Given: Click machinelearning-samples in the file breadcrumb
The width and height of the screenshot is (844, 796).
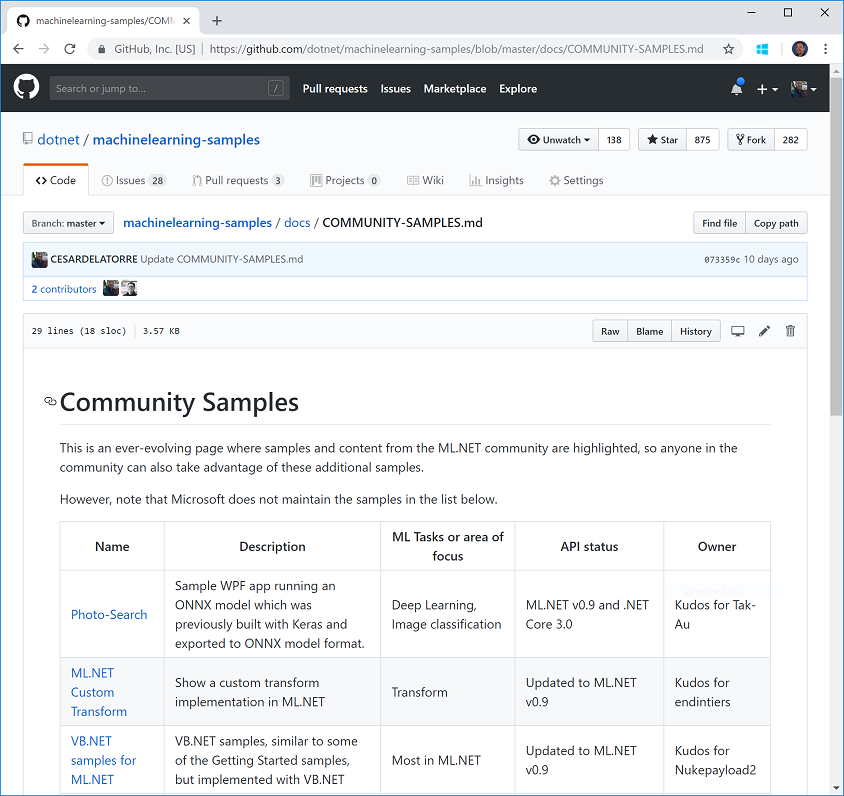Looking at the screenshot, I should click(198, 223).
